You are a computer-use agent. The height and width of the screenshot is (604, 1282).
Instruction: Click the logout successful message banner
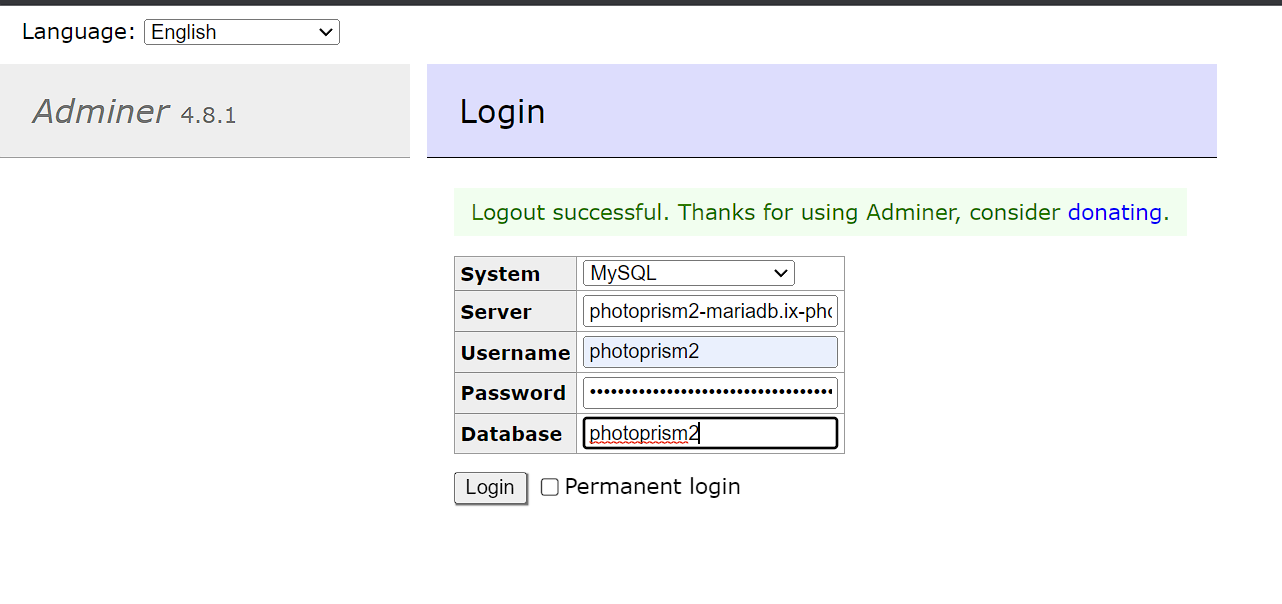point(820,212)
